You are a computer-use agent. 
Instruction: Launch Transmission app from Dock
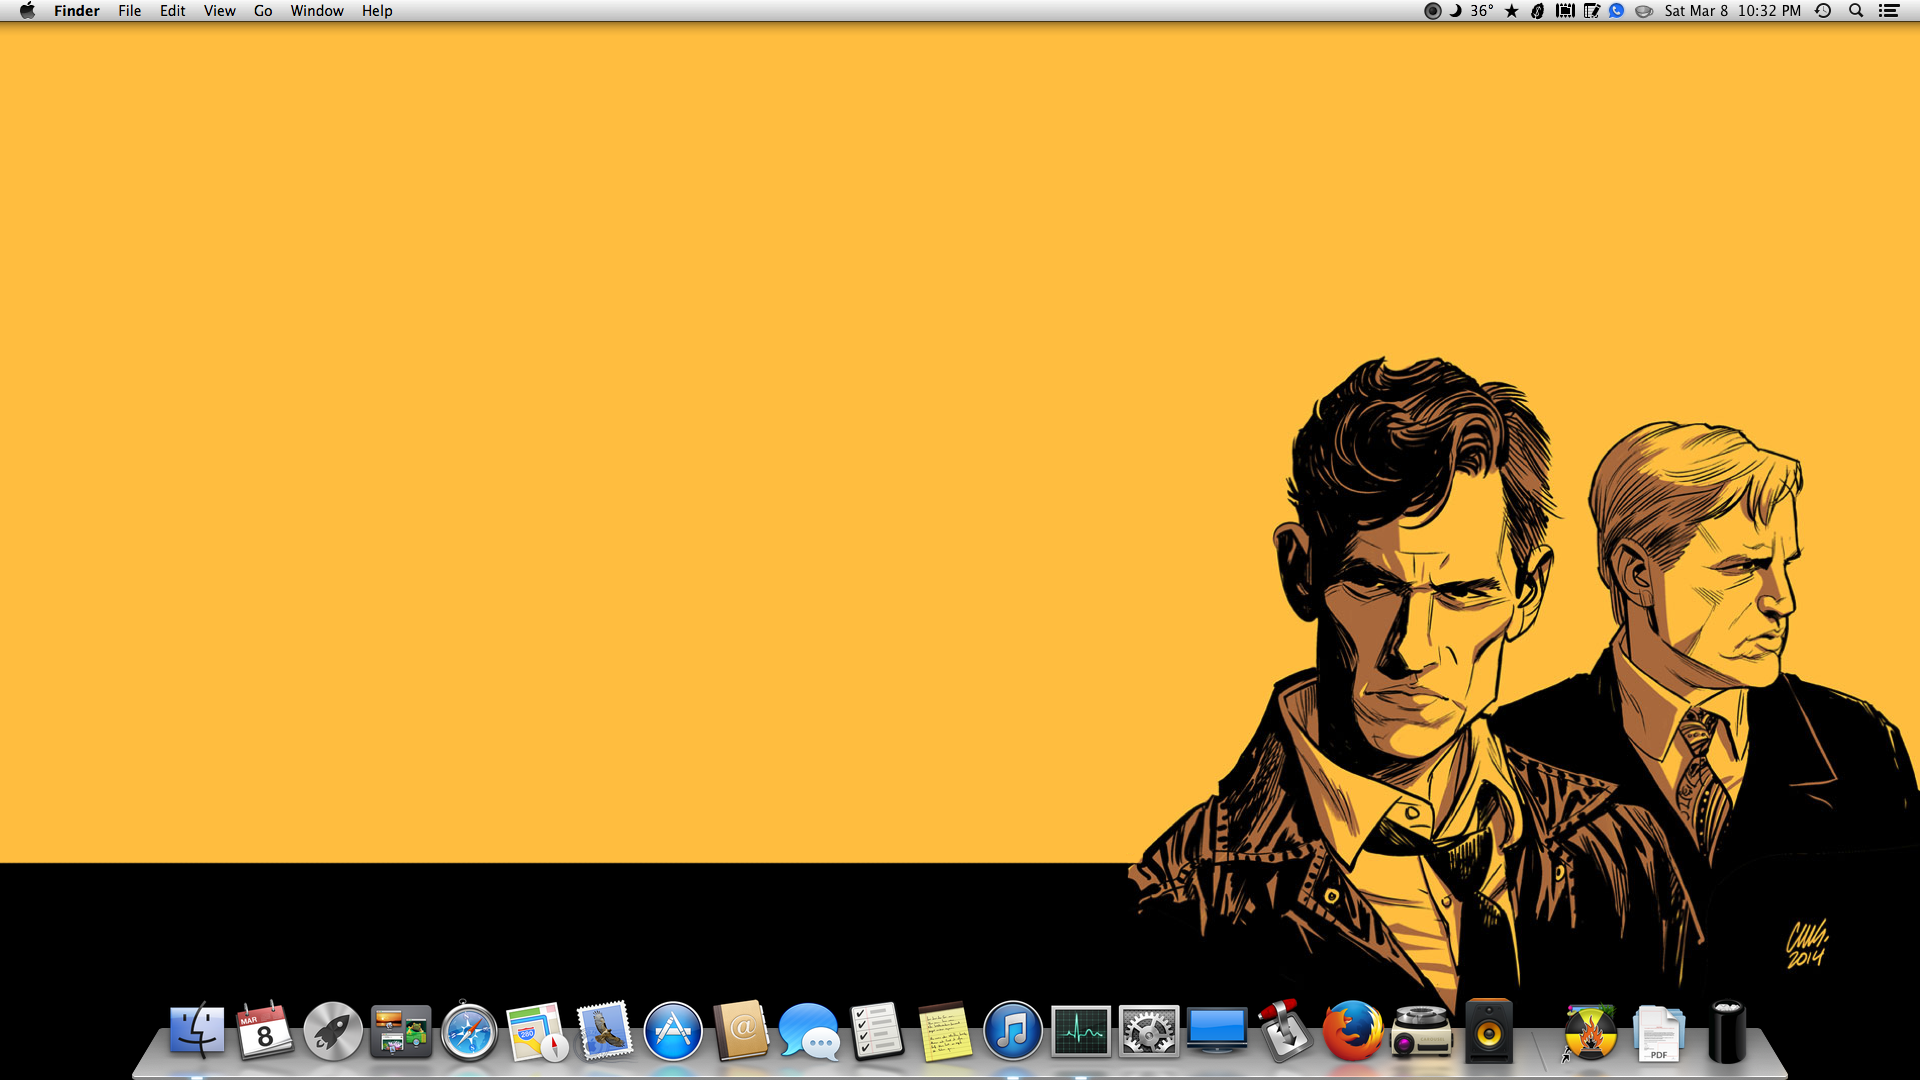click(1285, 1030)
